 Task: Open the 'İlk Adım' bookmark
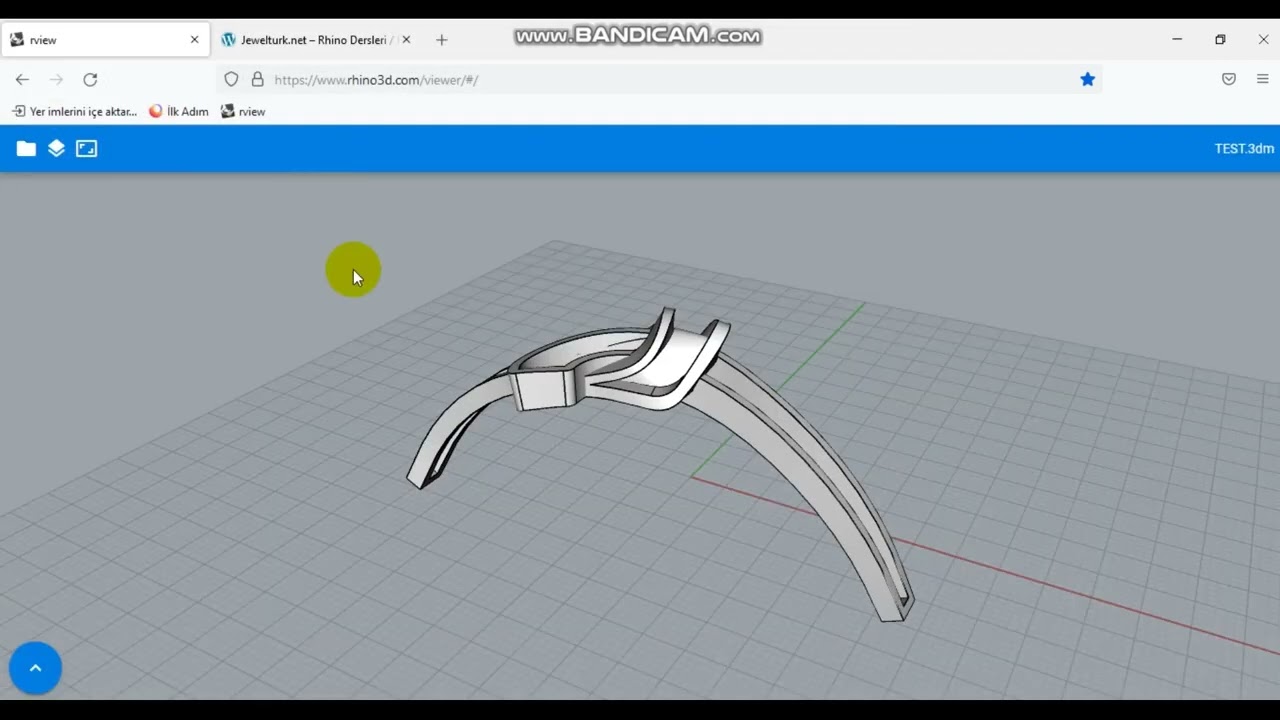click(179, 112)
